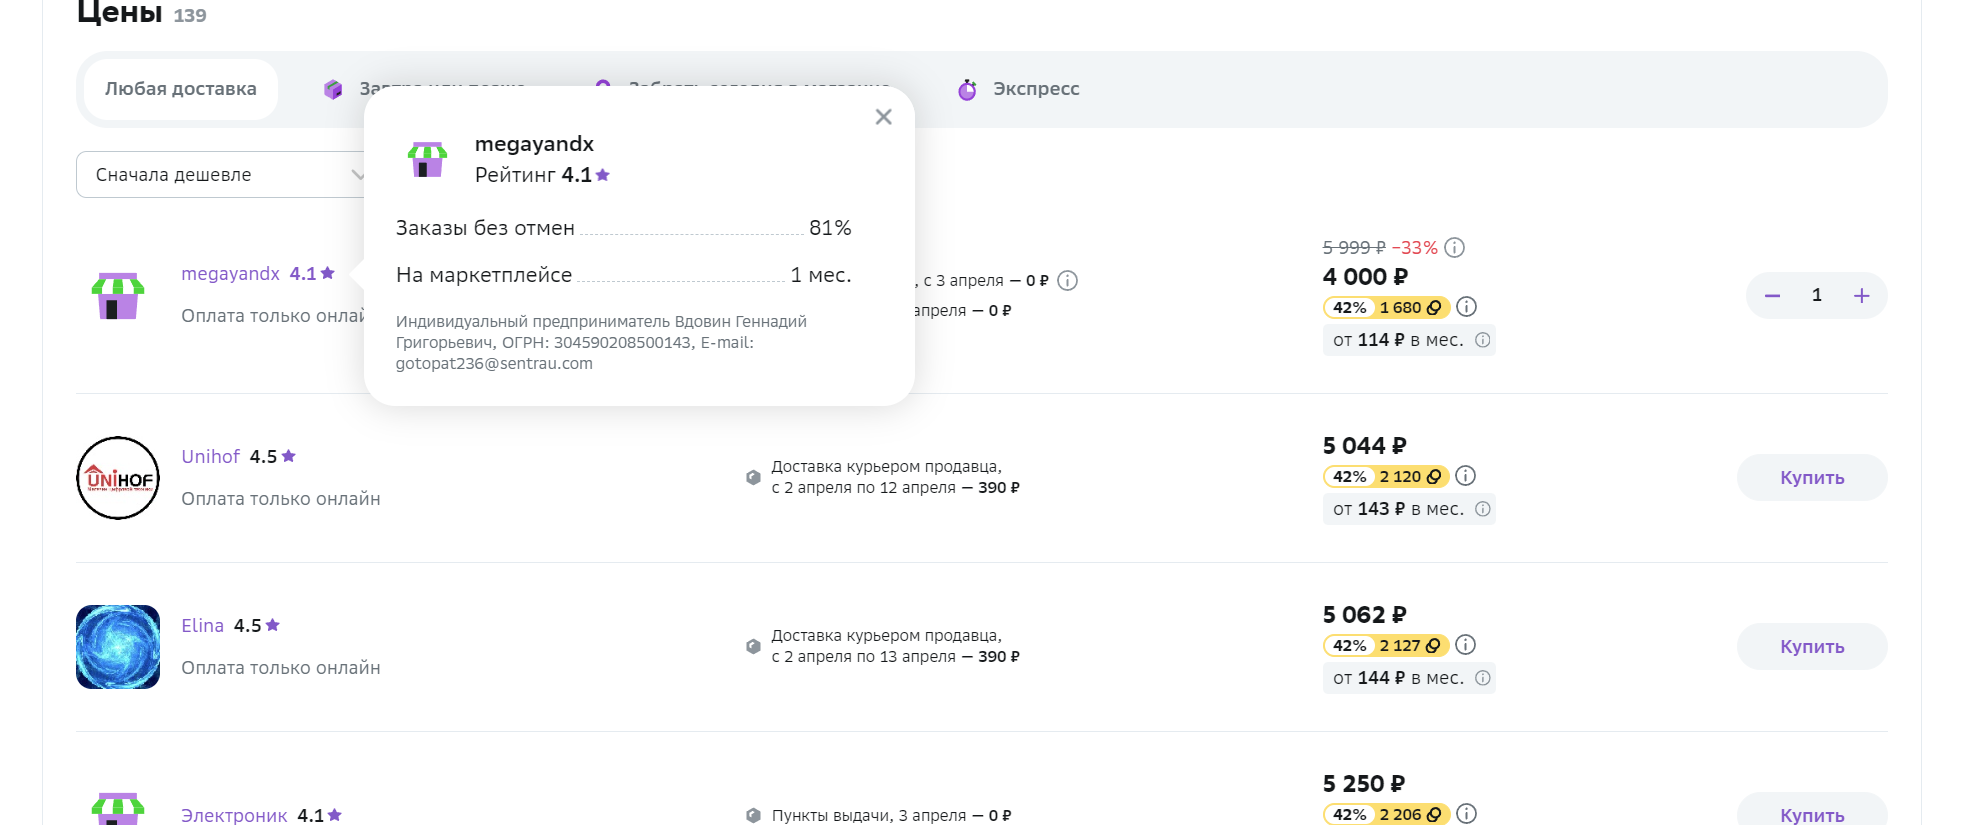Open the megayandx seller link

click(x=230, y=274)
